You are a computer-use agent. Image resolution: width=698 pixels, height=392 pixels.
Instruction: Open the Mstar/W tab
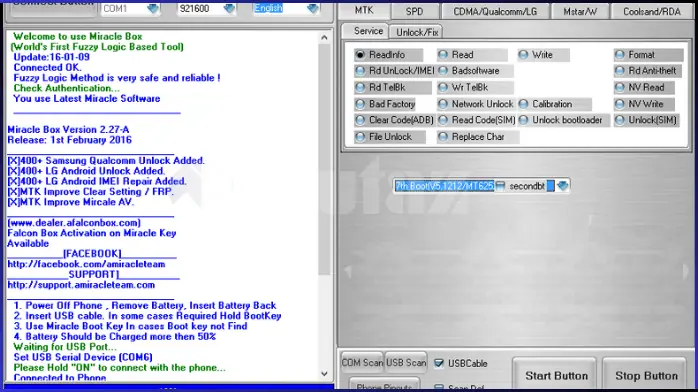pyautogui.click(x=580, y=12)
